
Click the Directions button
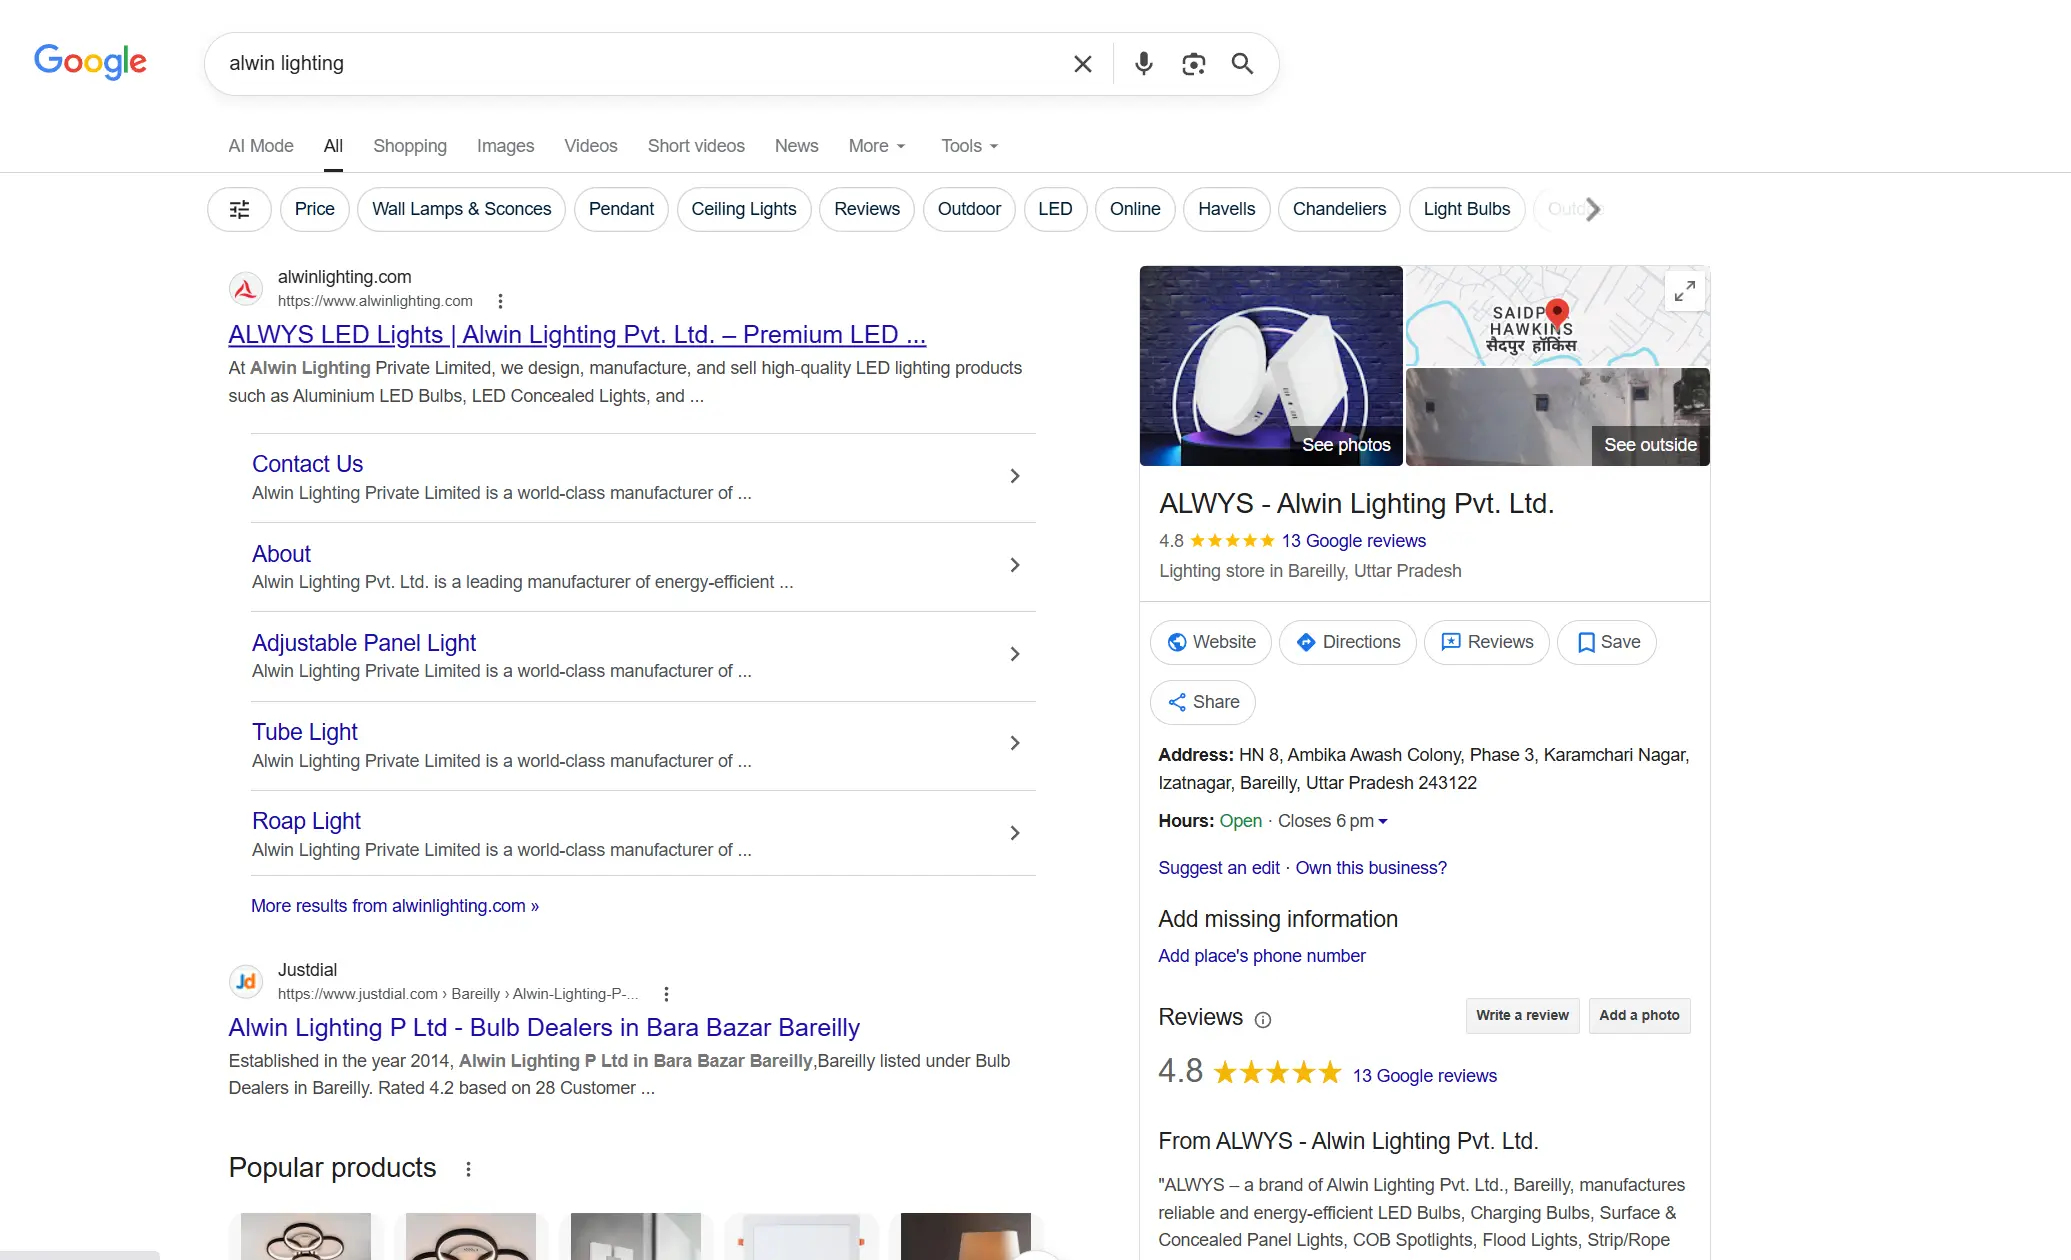1347,642
